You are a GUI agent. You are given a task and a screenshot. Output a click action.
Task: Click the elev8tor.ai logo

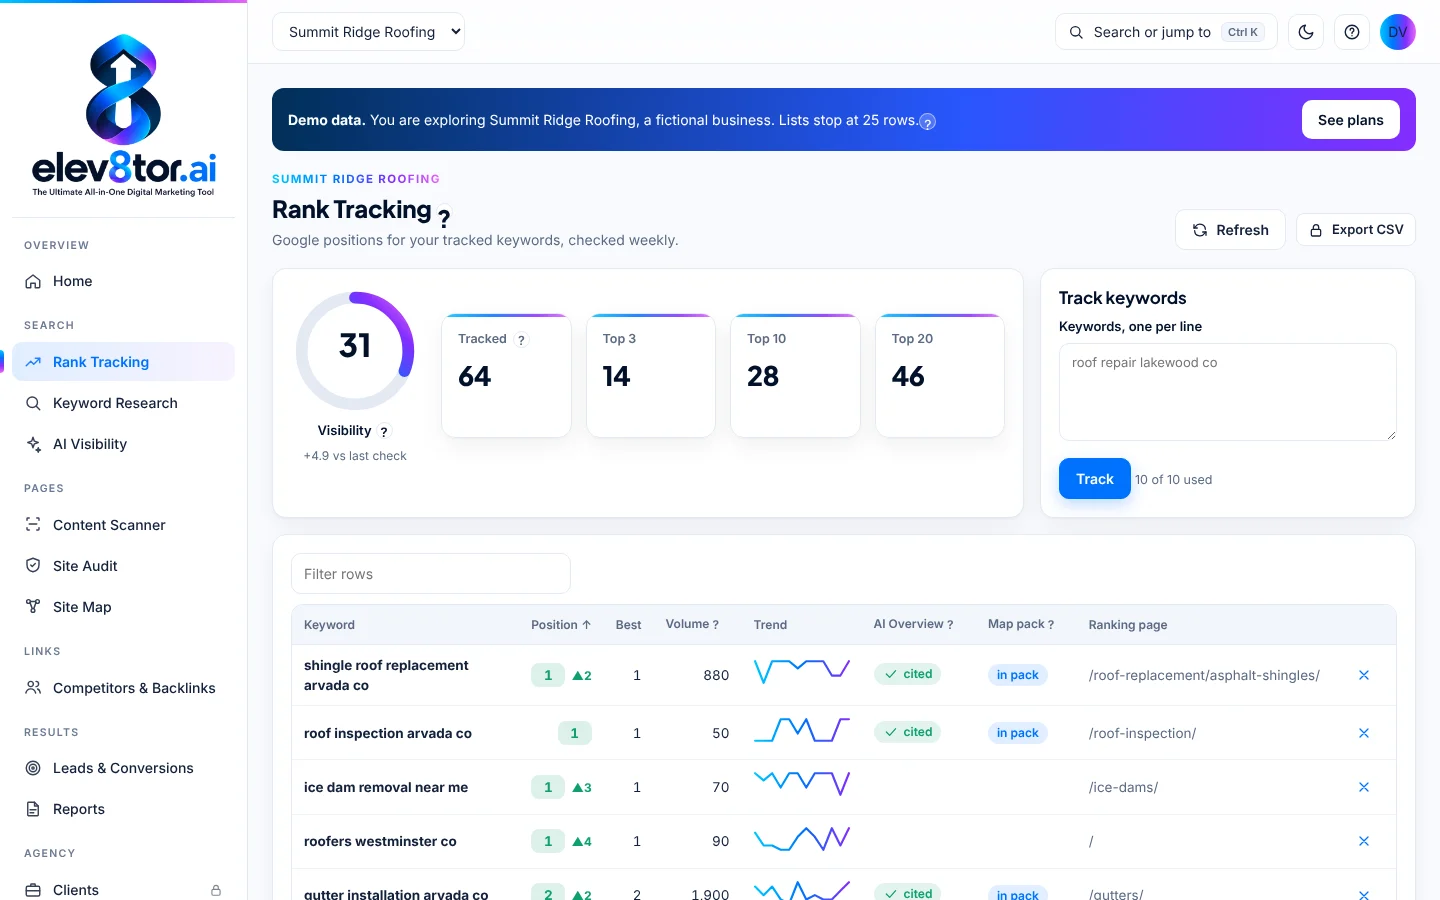[123, 115]
